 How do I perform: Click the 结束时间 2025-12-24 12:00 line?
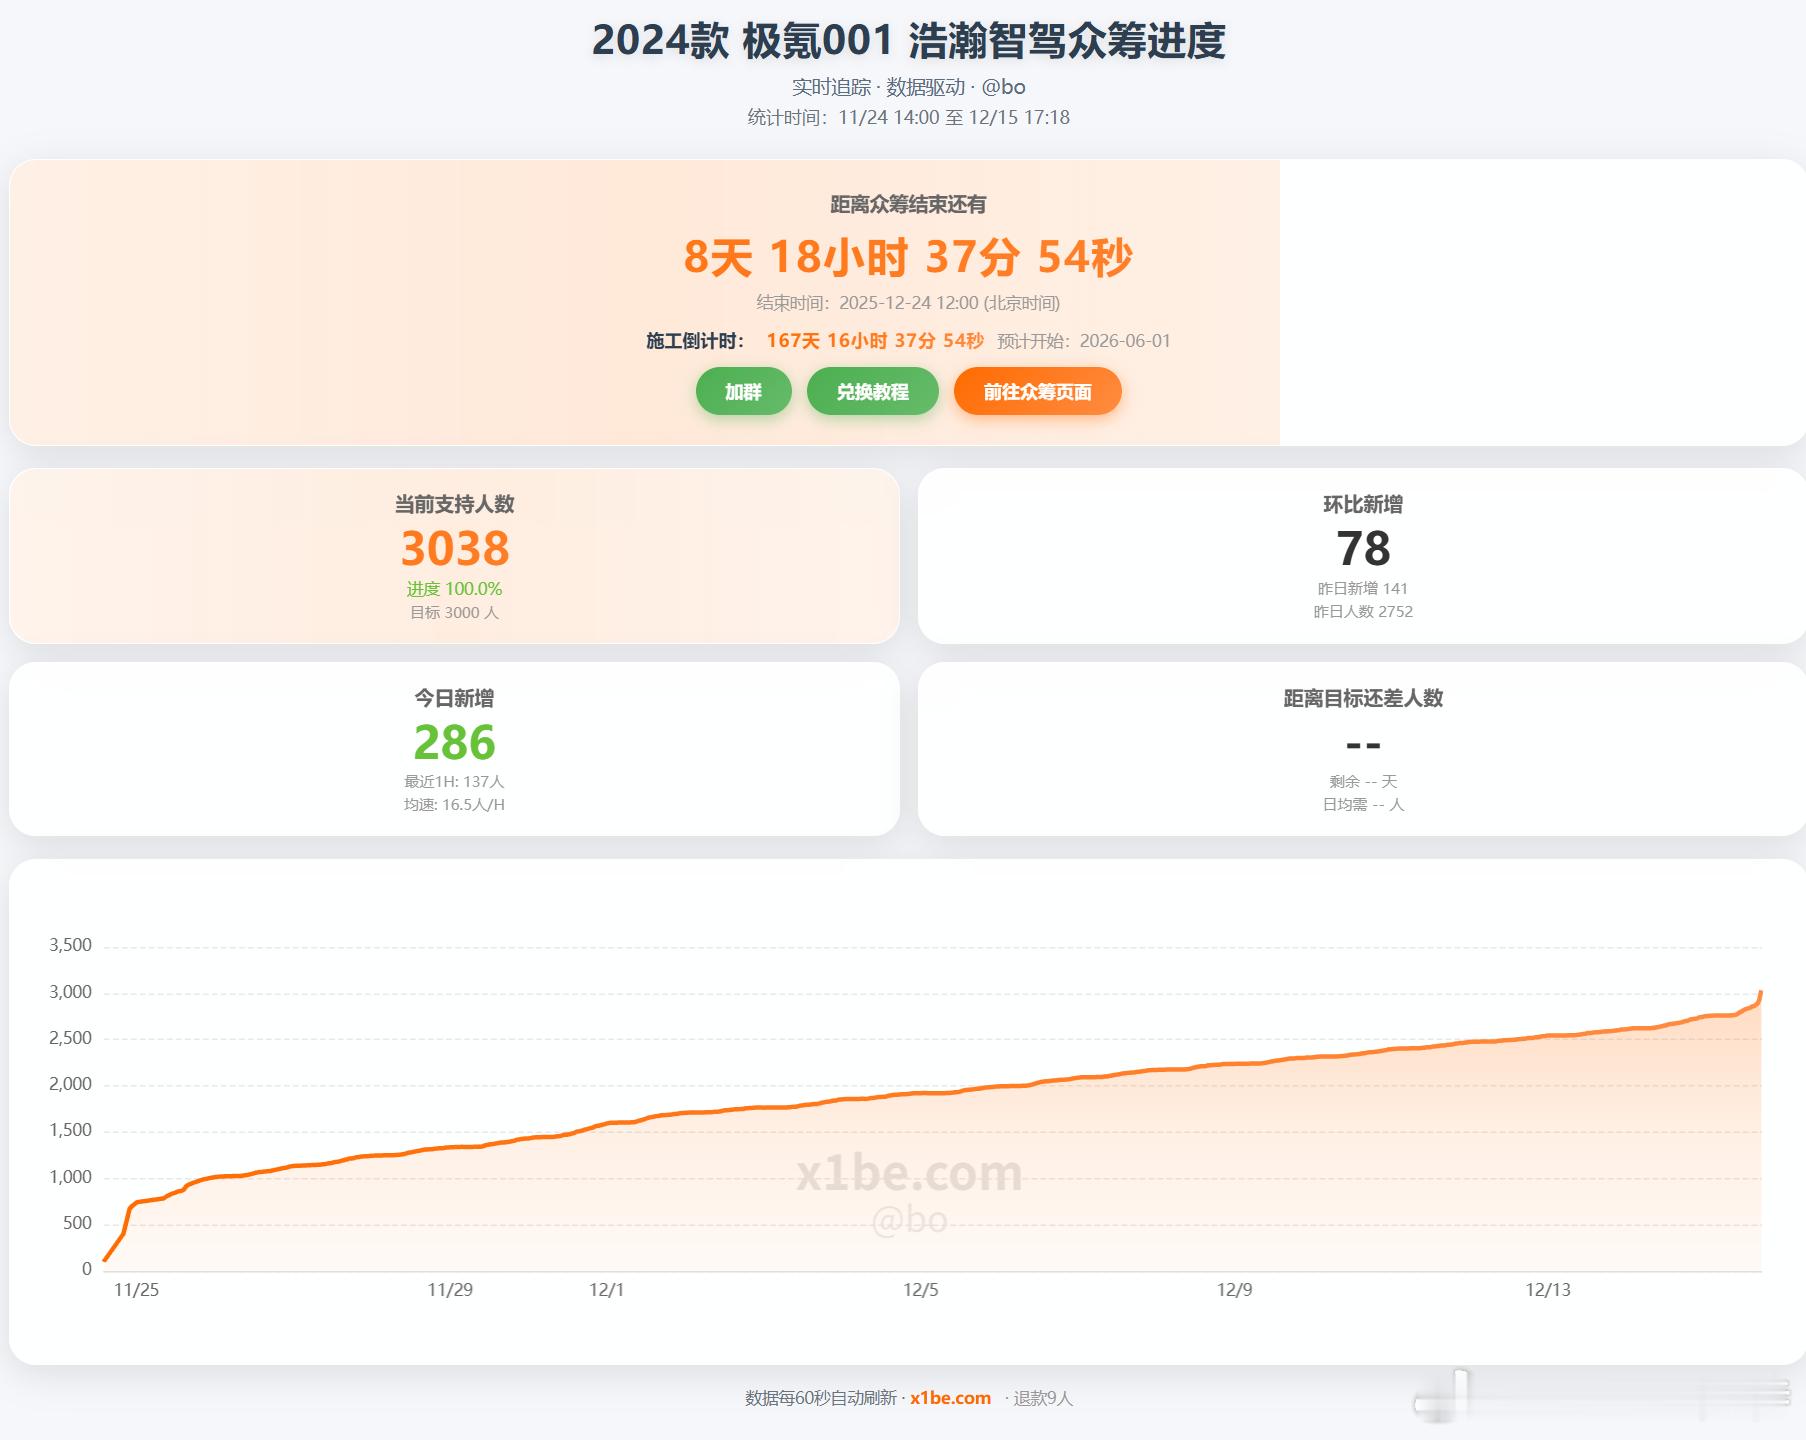[x=908, y=303]
